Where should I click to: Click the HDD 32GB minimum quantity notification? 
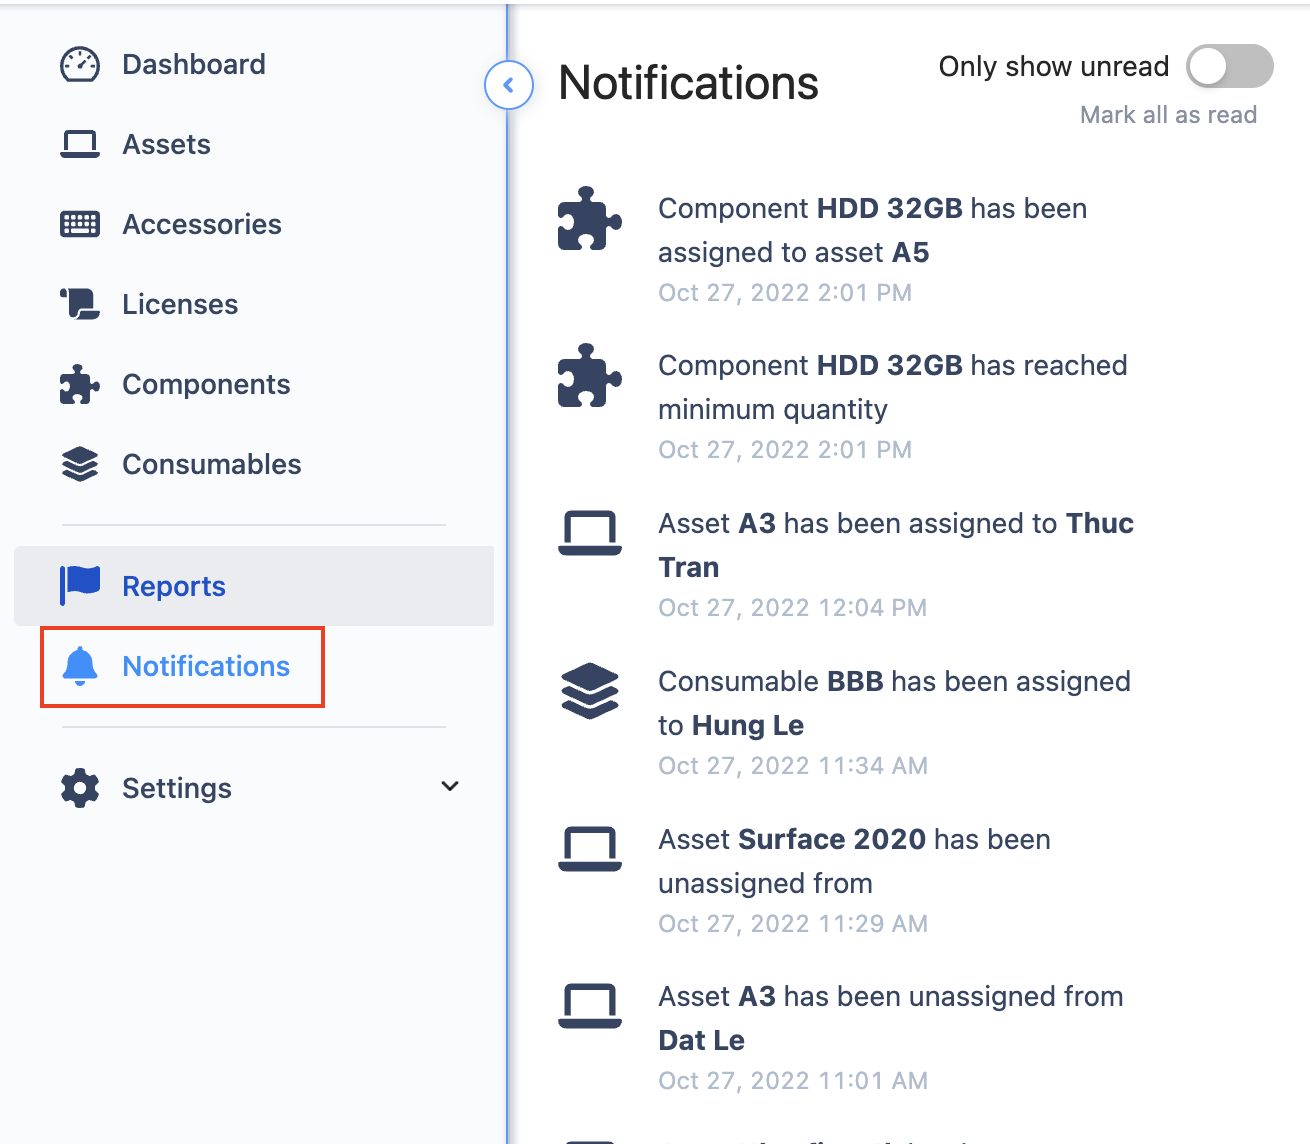point(892,387)
